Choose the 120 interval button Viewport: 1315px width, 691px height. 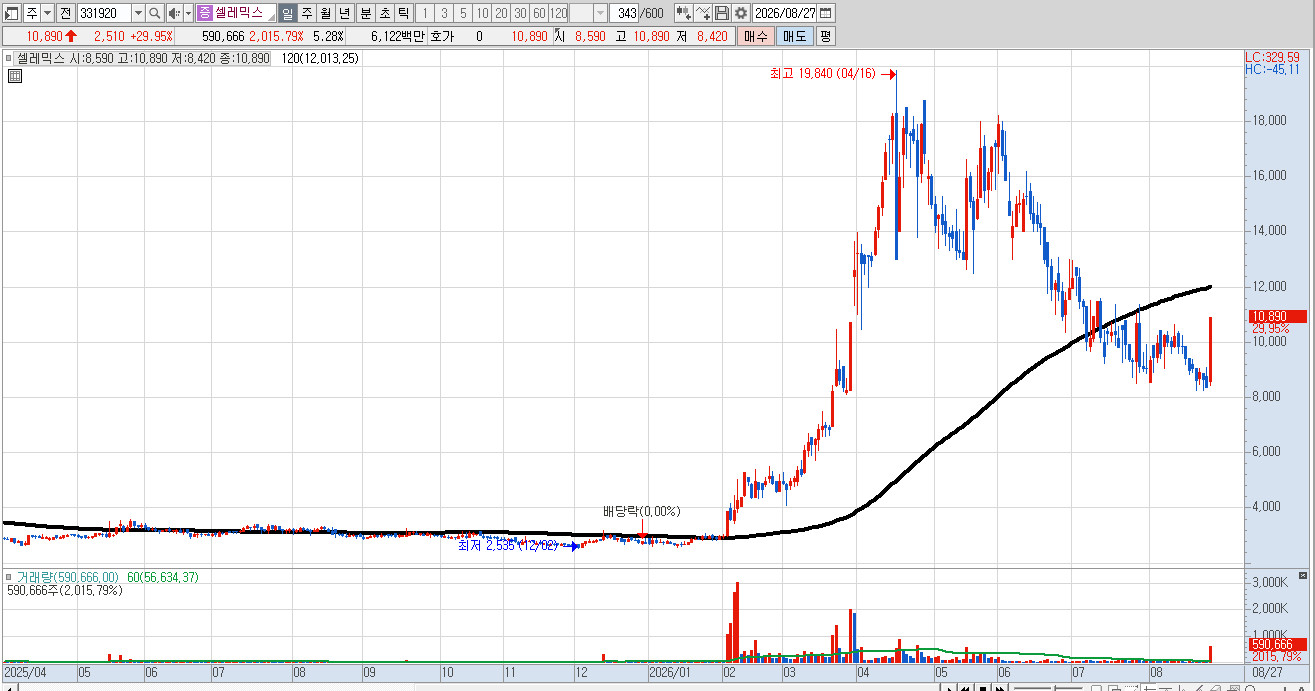point(558,13)
